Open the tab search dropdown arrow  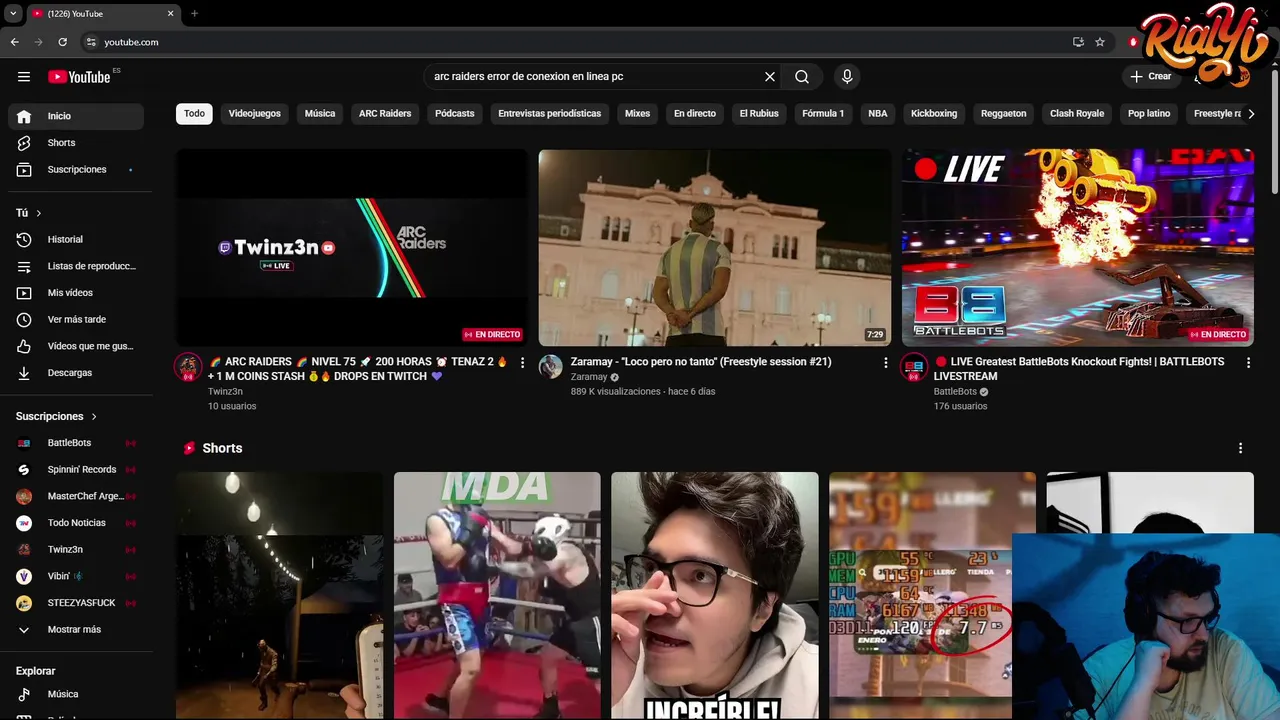13,14
